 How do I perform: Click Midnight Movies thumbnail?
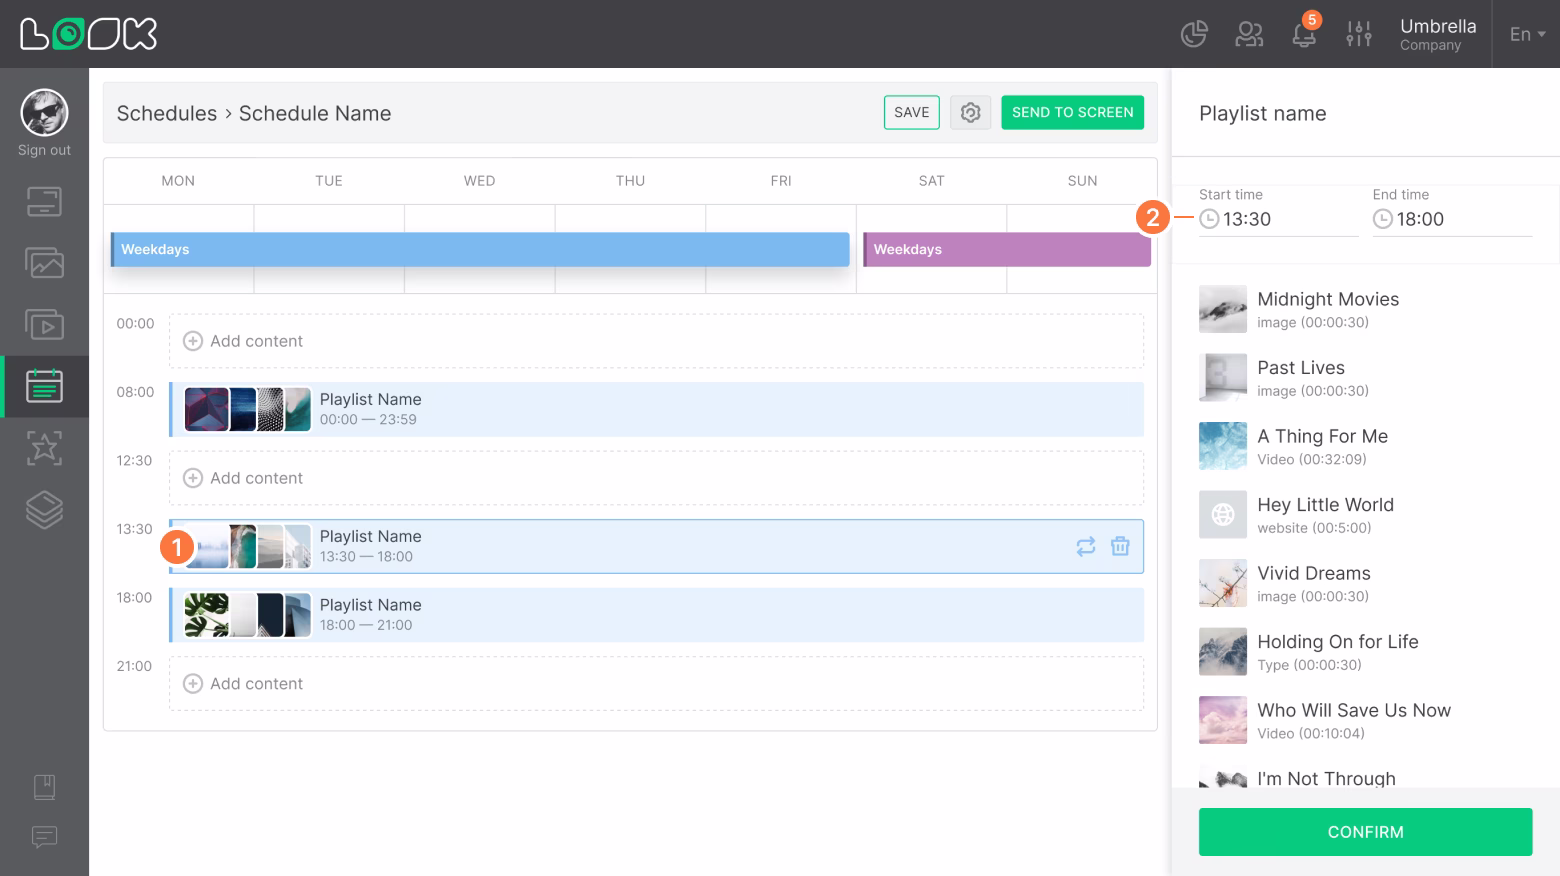point(1223,309)
